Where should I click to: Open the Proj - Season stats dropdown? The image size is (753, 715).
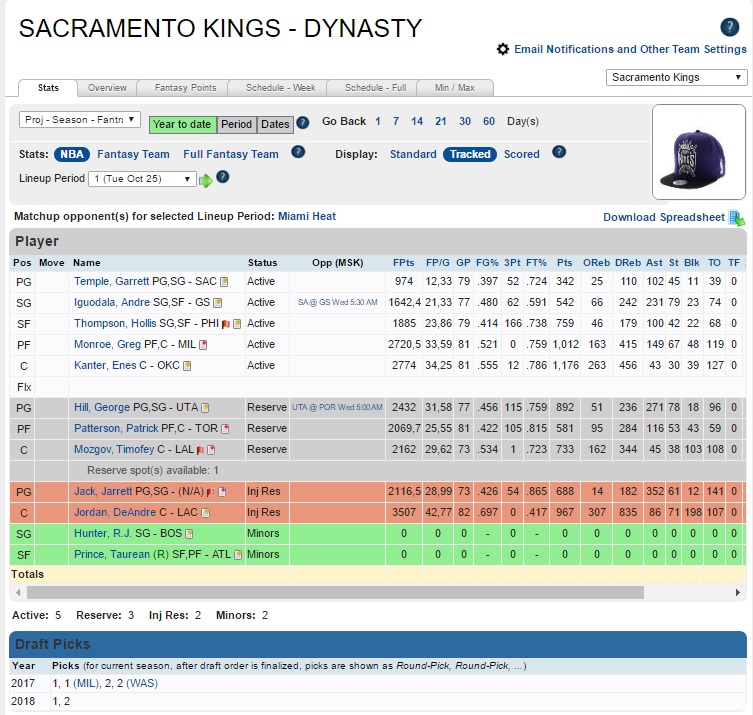[80, 120]
